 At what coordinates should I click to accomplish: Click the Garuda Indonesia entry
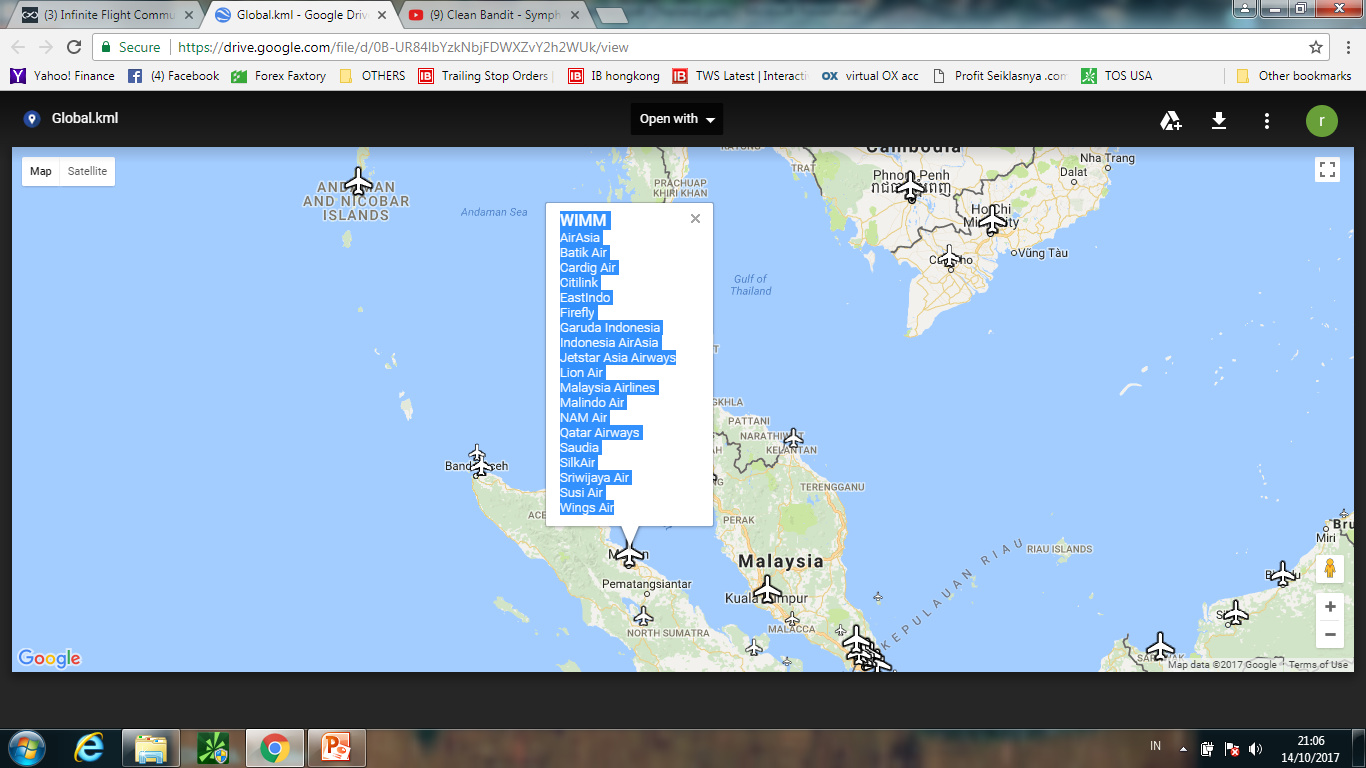pyautogui.click(x=611, y=328)
